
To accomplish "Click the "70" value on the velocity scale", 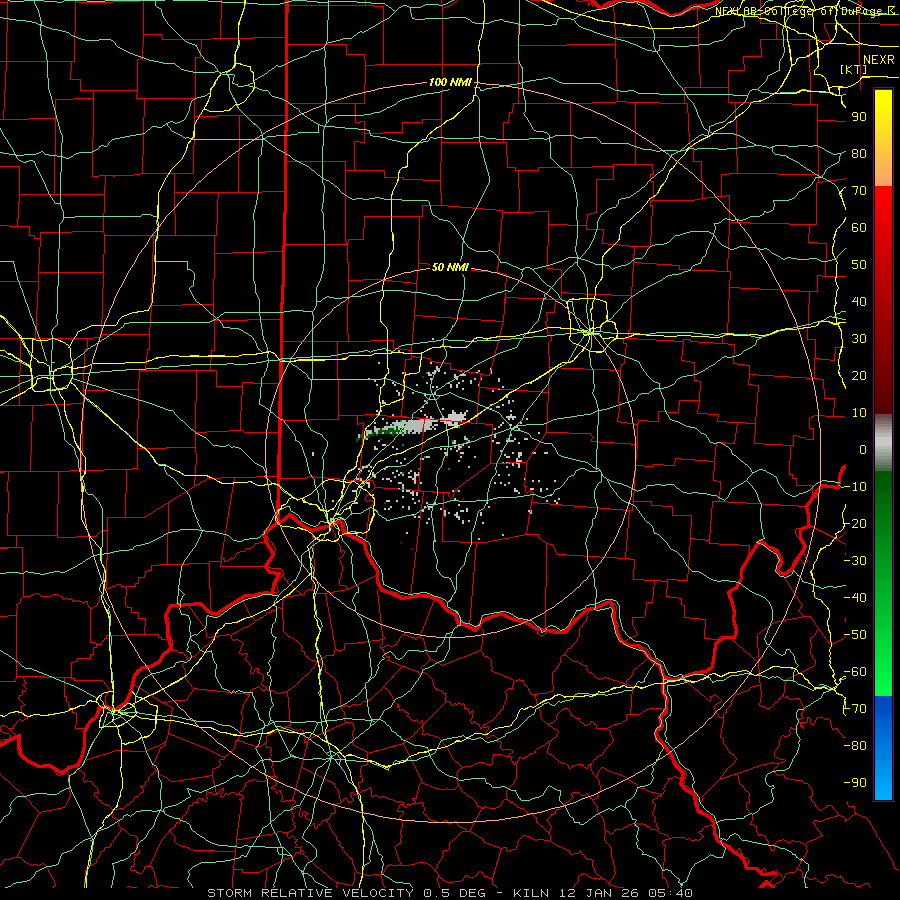I will [859, 191].
